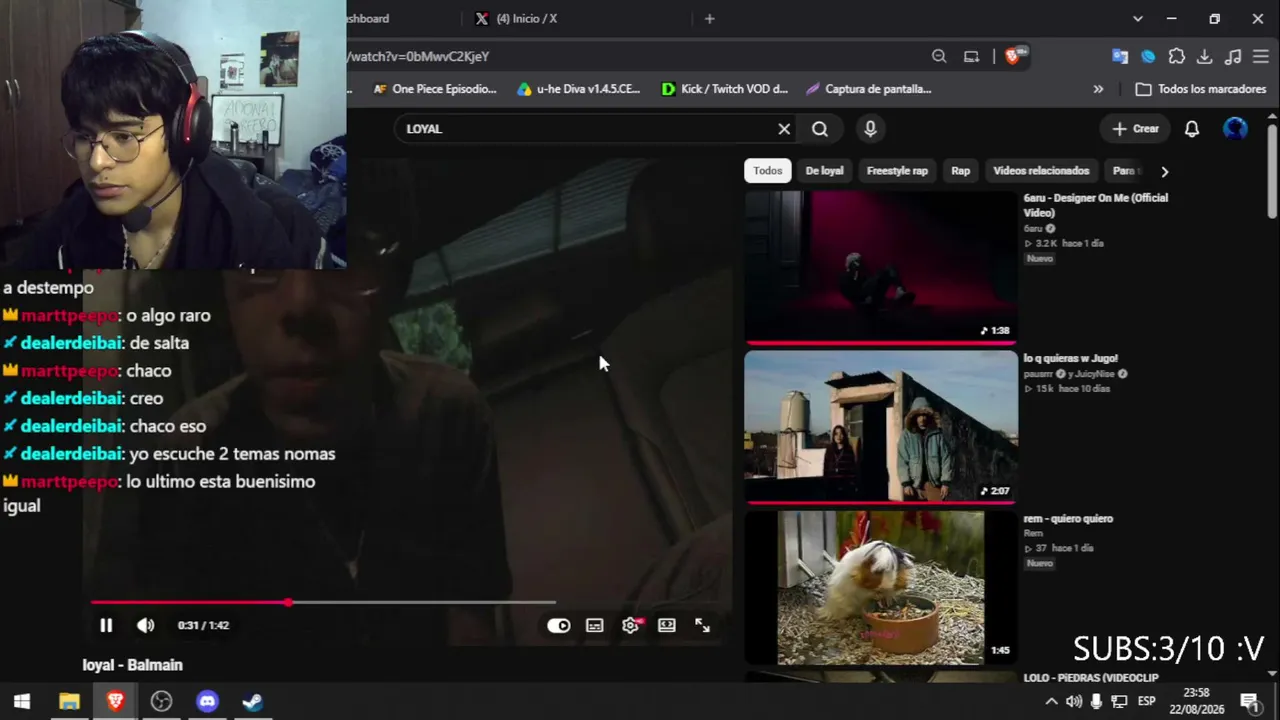Select the Freestyle rap filter chip
1280x720 pixels.
tap(897, 171)
